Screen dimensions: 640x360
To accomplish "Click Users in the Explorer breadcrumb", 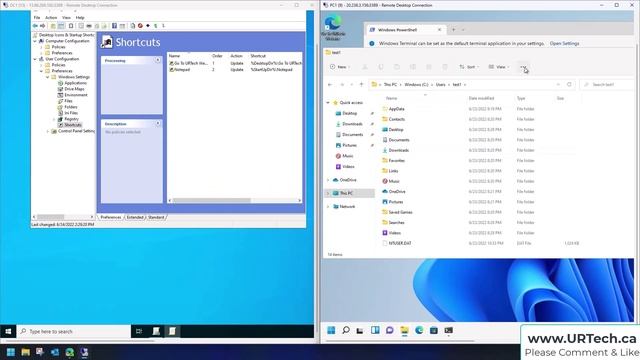I will [440, 84].
